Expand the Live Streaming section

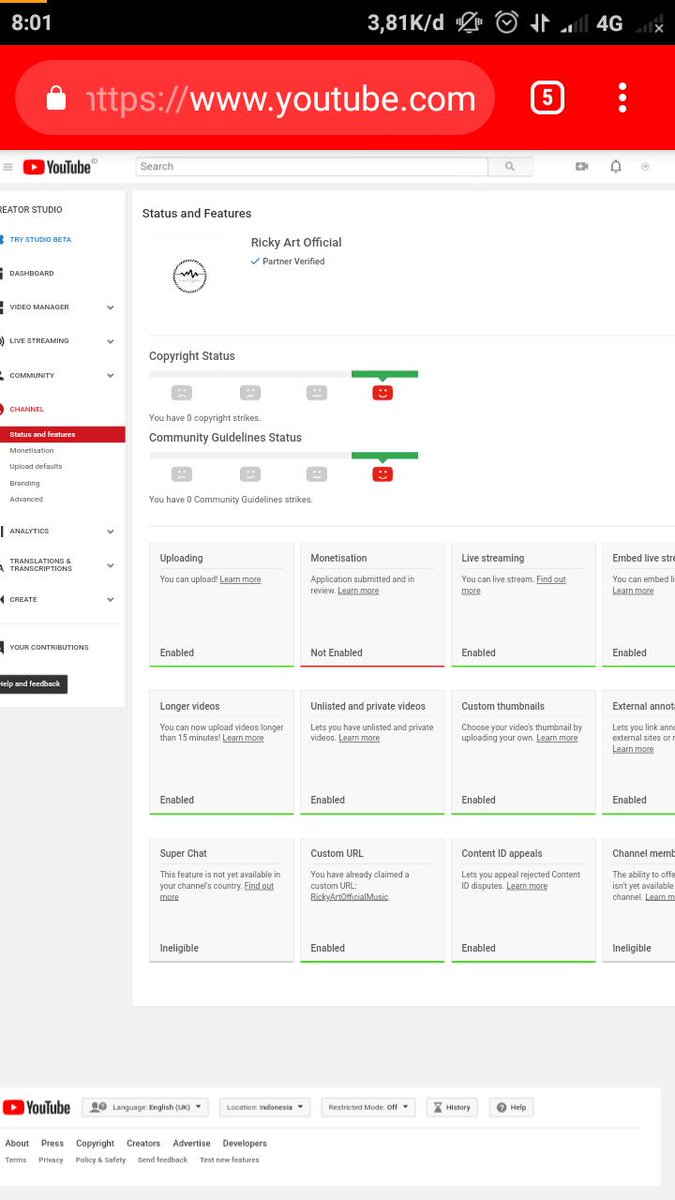[110, 342]
